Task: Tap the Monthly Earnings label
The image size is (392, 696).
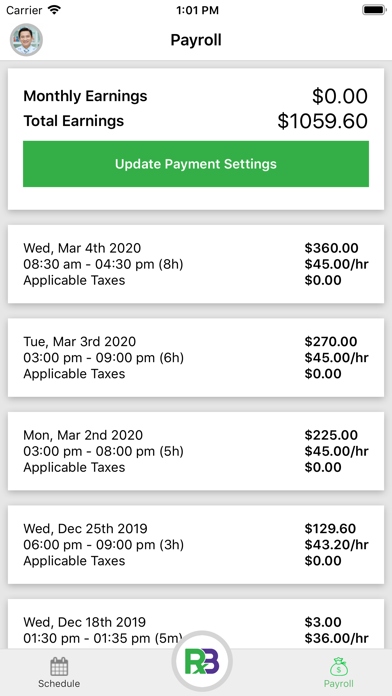Action: click(x=85, y=96)
